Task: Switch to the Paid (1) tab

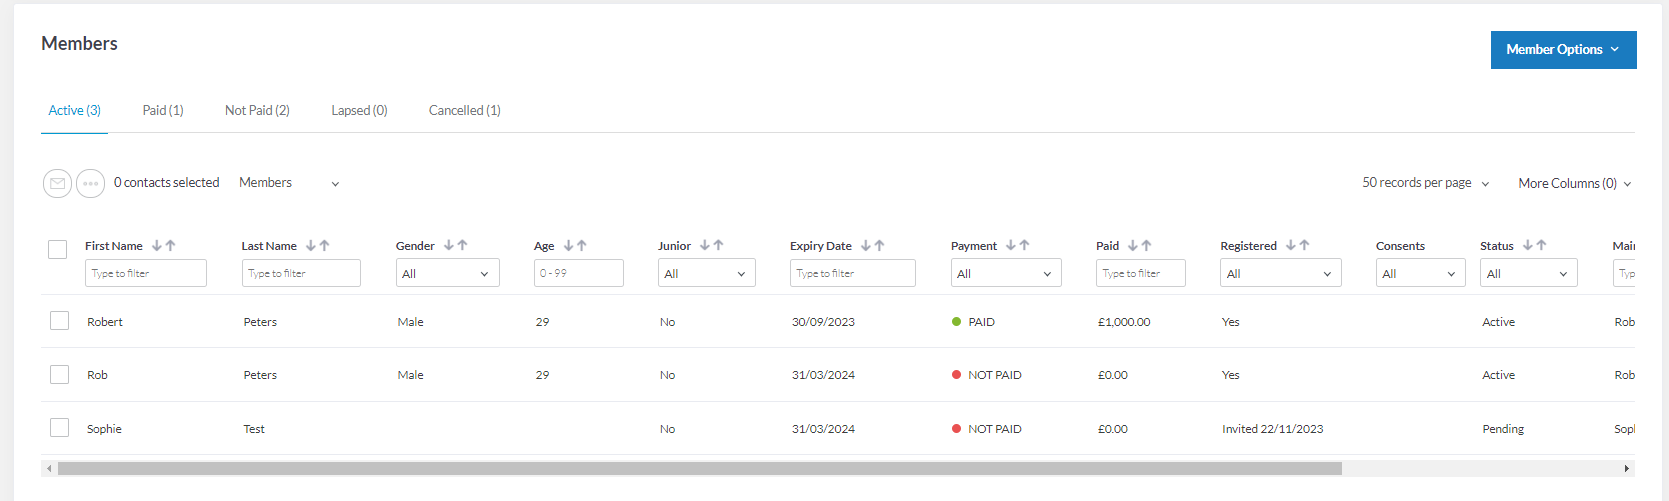Action: pos(163,110)
